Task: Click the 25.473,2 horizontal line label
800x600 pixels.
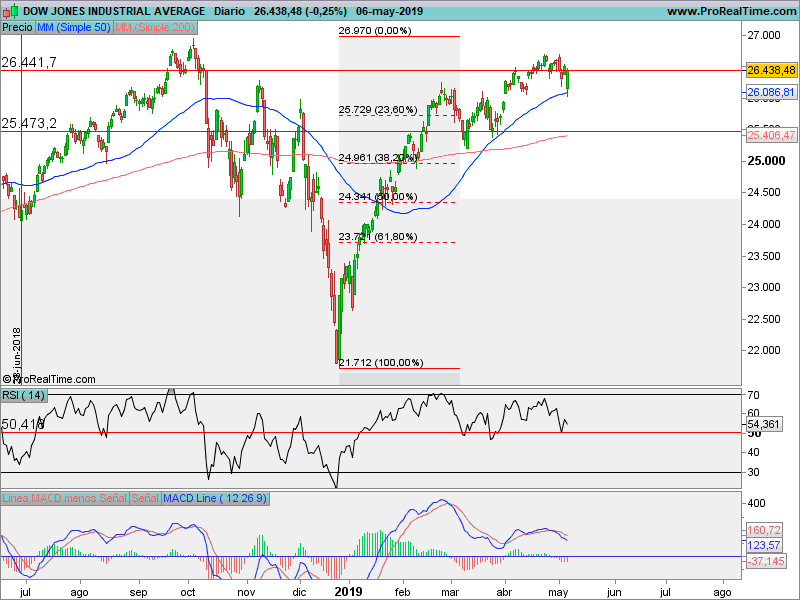Action: 29,123
